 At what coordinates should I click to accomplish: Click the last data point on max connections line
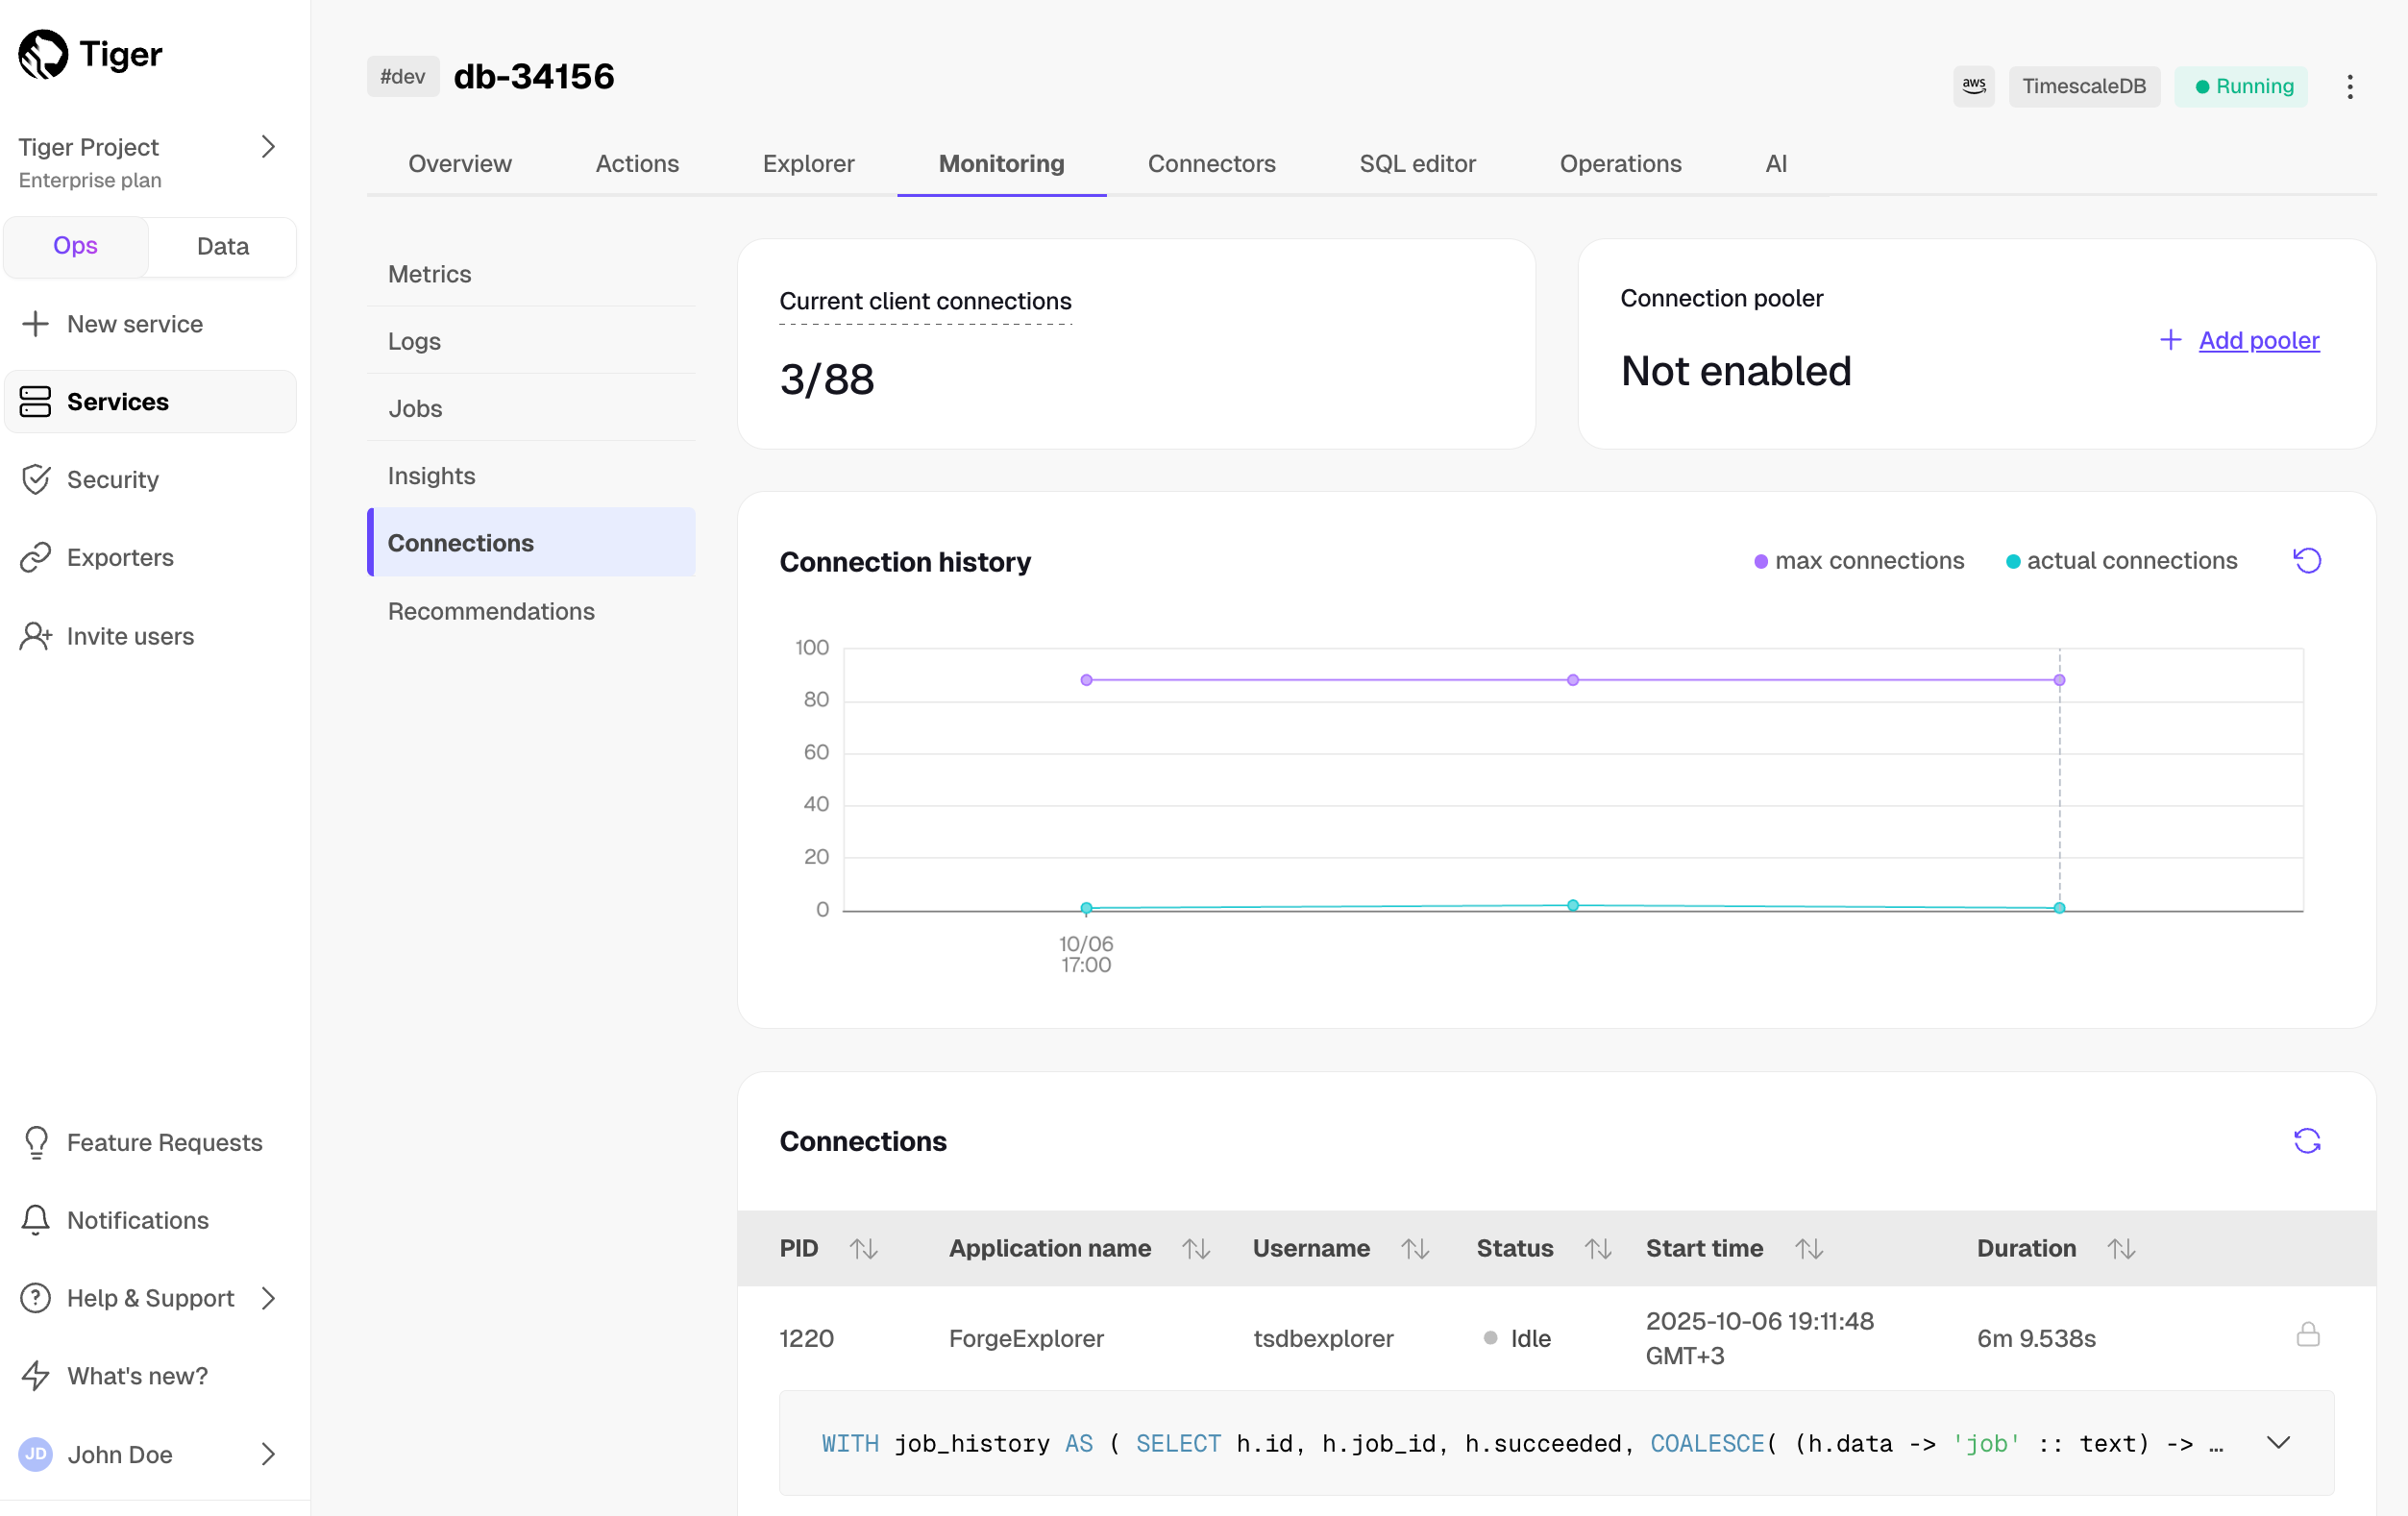click(x=2058, y=680)
